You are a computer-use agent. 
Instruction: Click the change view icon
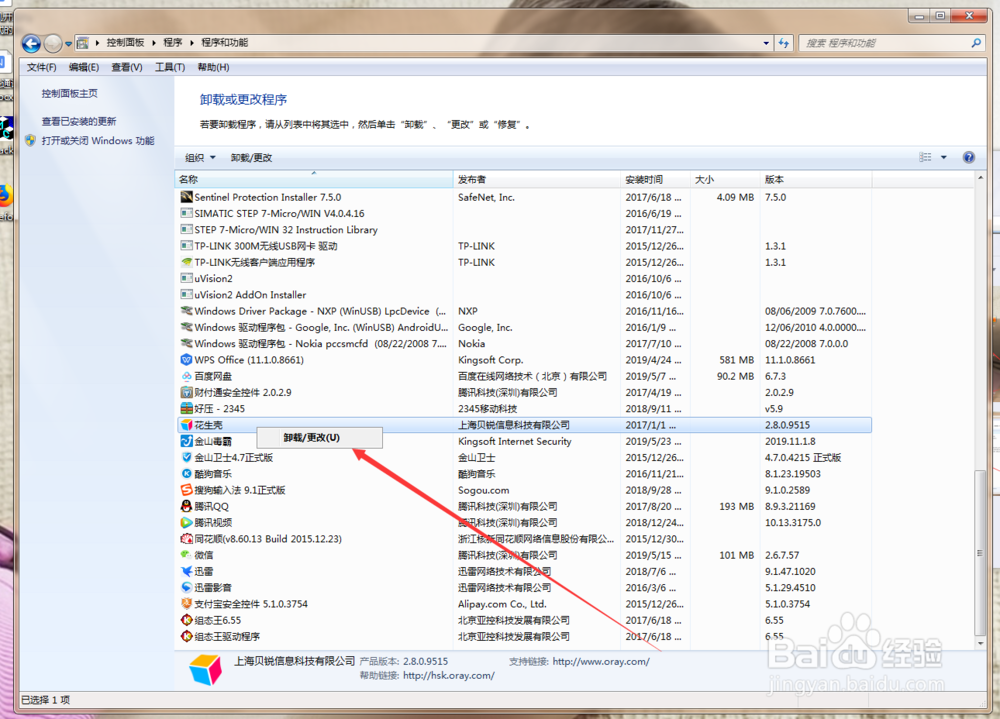click(925, 158)
